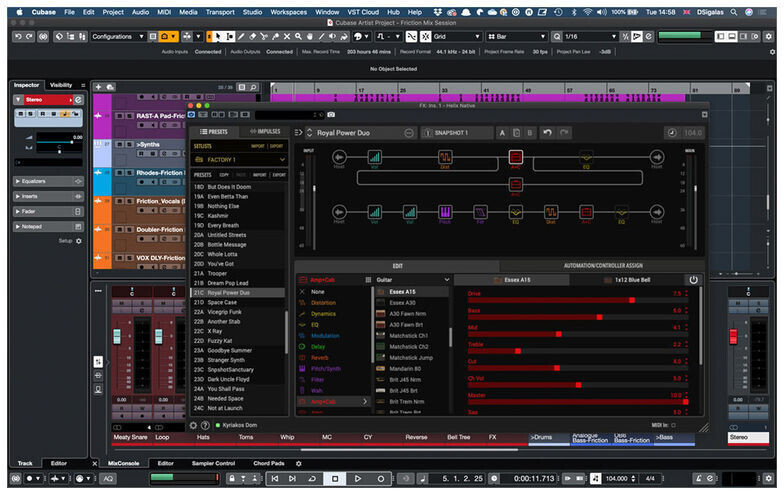Toggle the Amp block bypass power button
The image size is (784, 491).
coord(693,279)
